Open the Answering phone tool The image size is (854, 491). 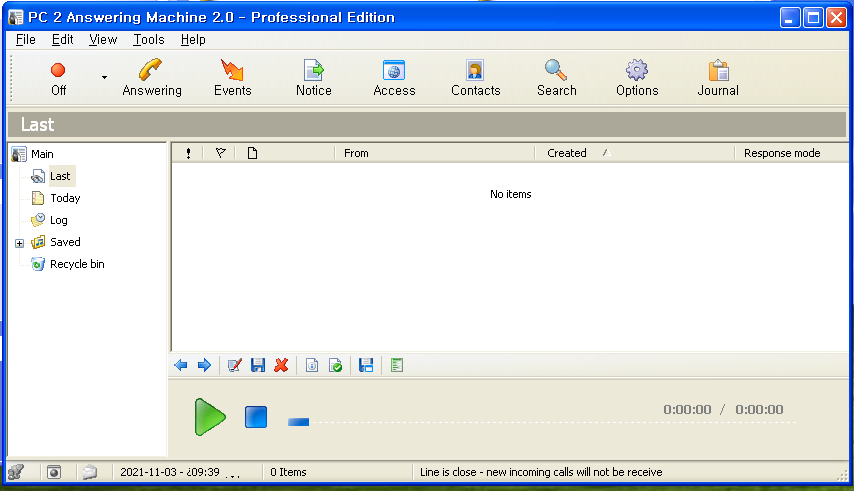point(152,78)
